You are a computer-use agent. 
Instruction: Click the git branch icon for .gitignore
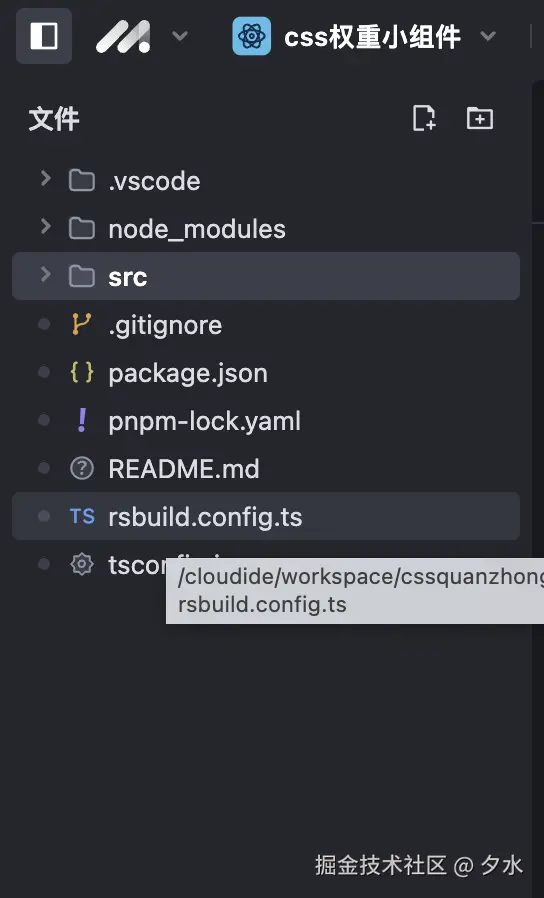[x=81, y=324]
